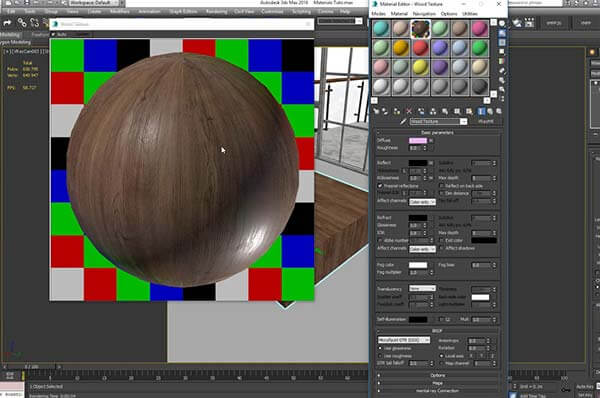The width and height of the screenshot is (600, 398).
Task: Open BRDF type Microfacet GTR dropdown
Action: (404, 340)
